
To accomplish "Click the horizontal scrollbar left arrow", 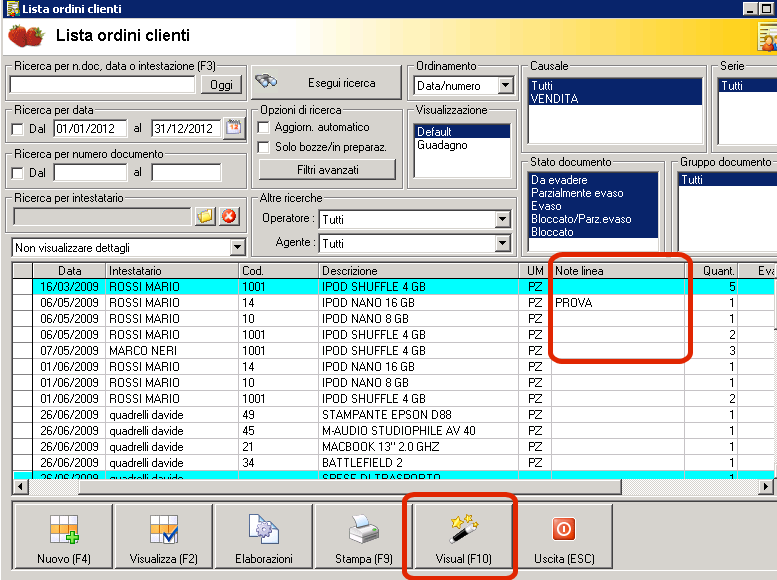I will point(20,487).
